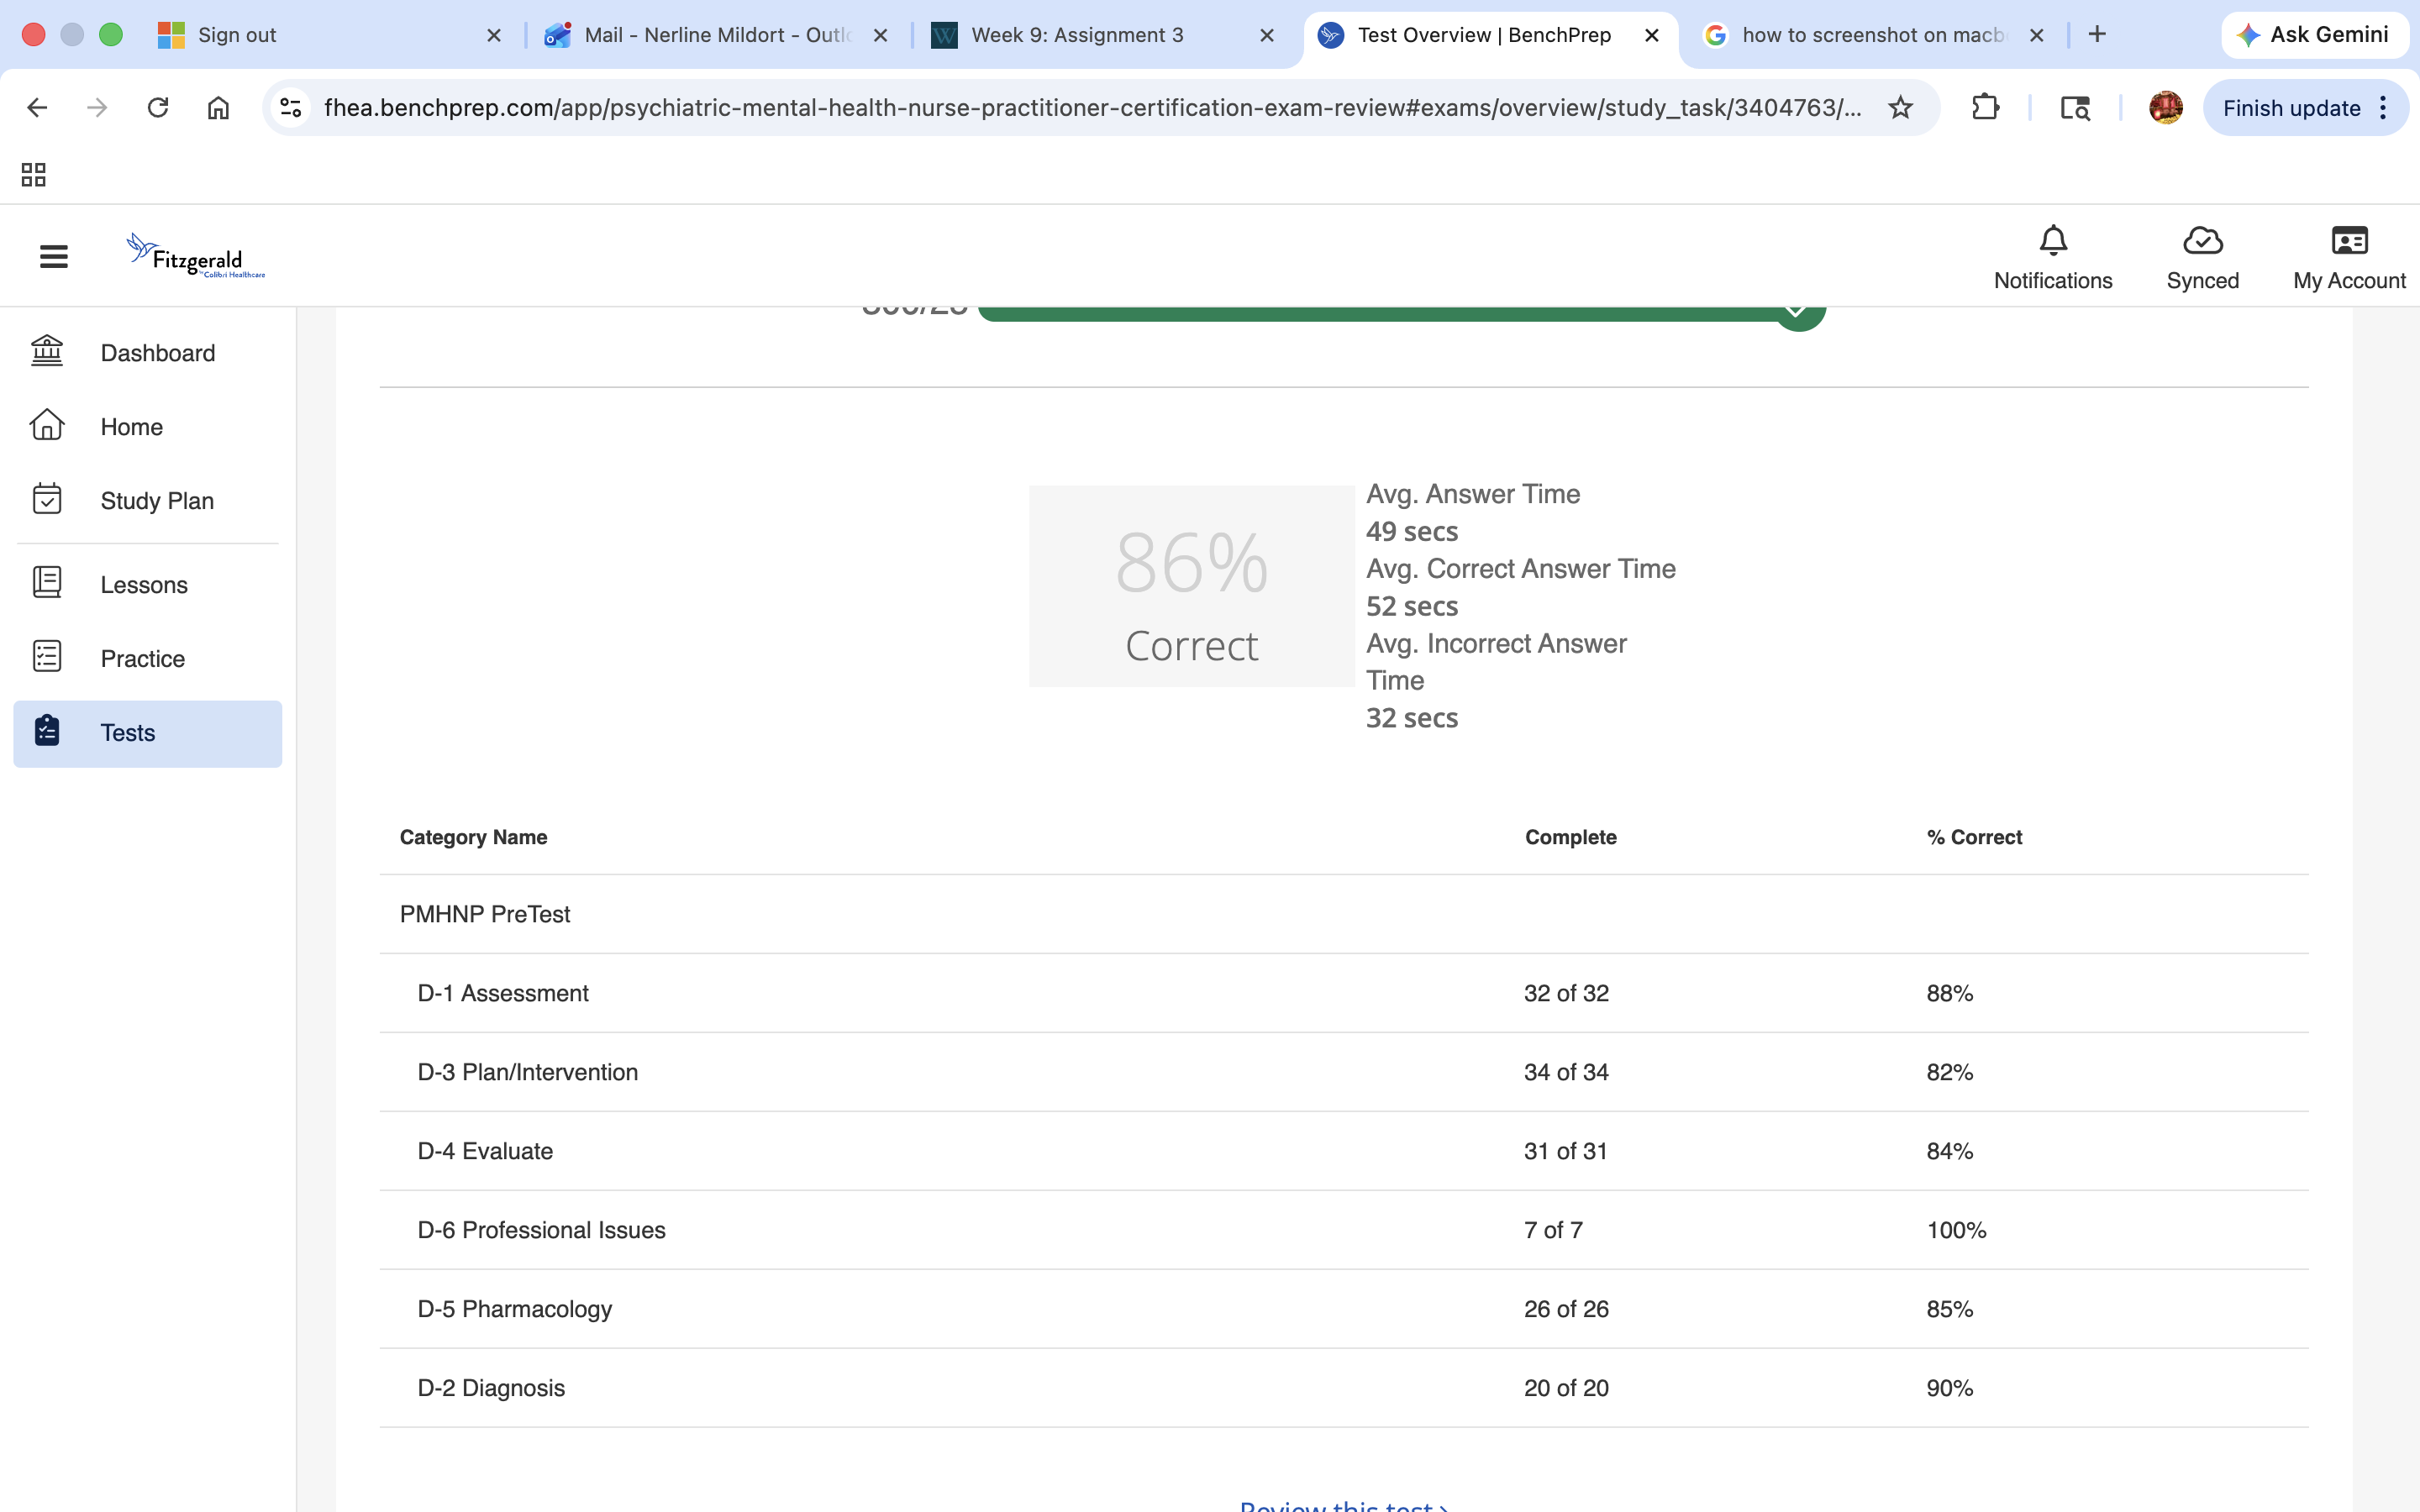The width and height of the screenshot is (2420, 1512).
Task: Go to Dashboard in sidebar
Action: point(157,353)
